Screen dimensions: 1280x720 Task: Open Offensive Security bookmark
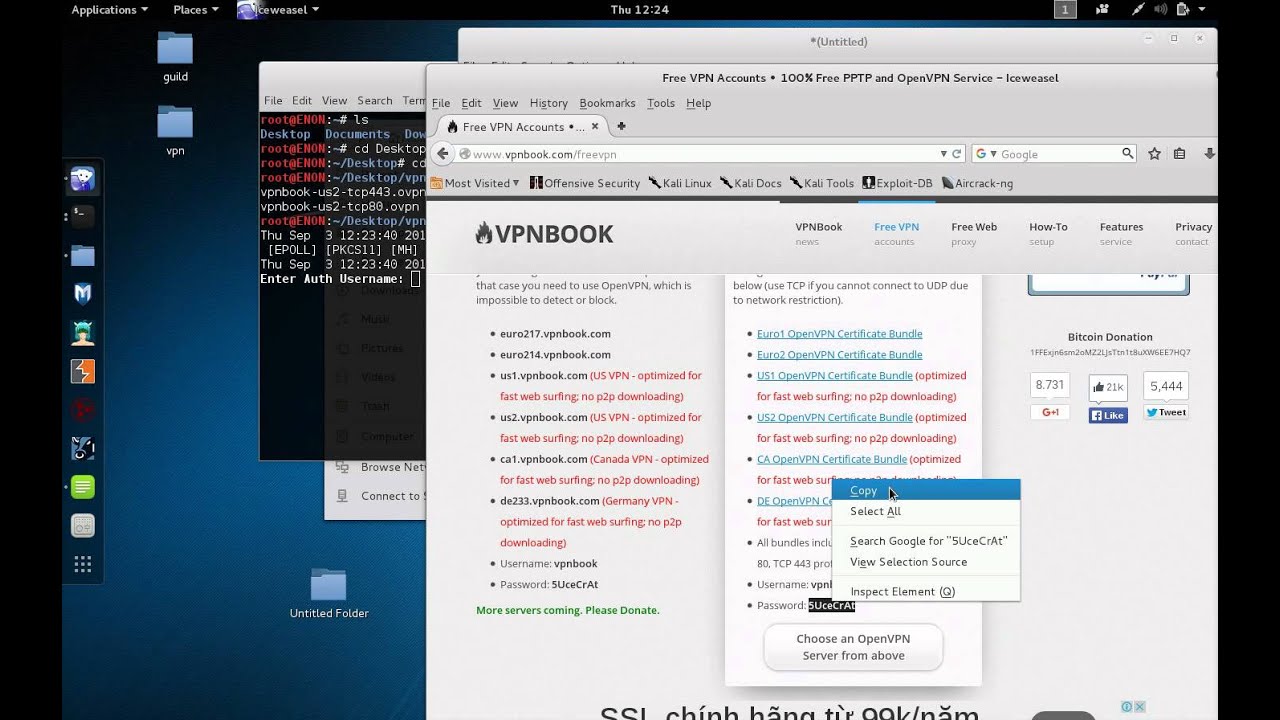click(585, 183)
